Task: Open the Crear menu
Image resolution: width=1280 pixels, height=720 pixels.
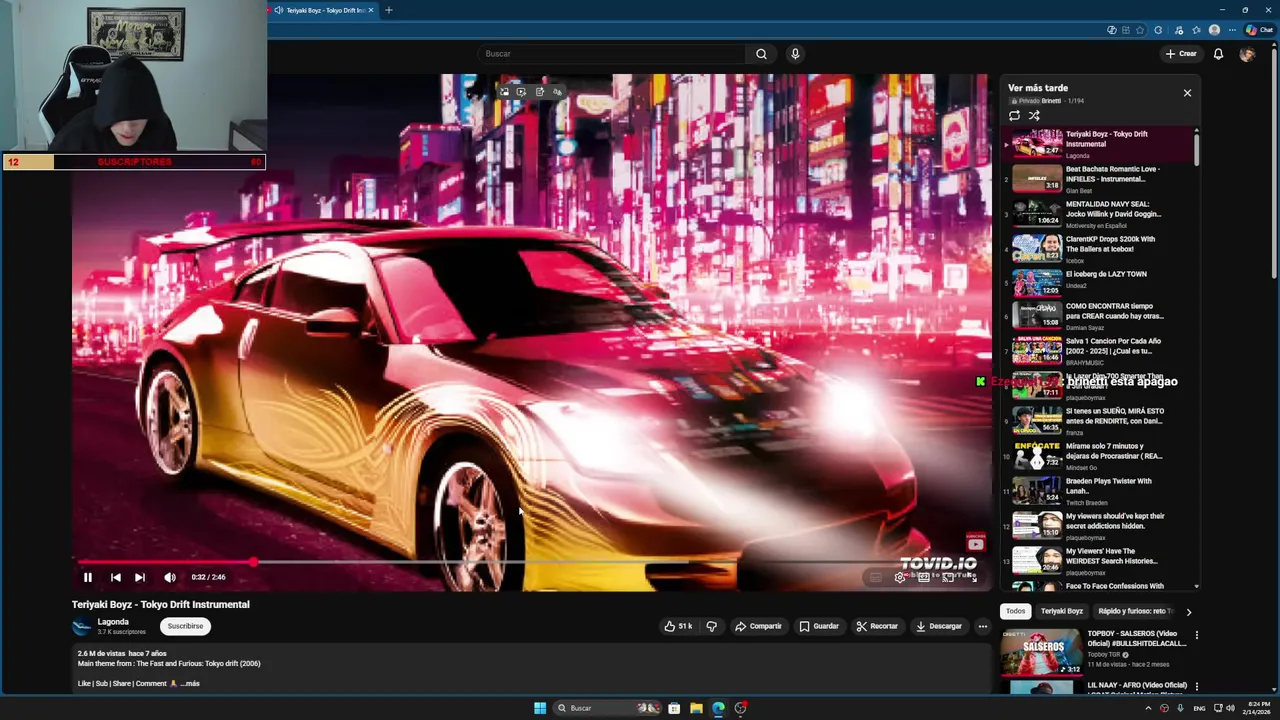Action: (1181, 54)
